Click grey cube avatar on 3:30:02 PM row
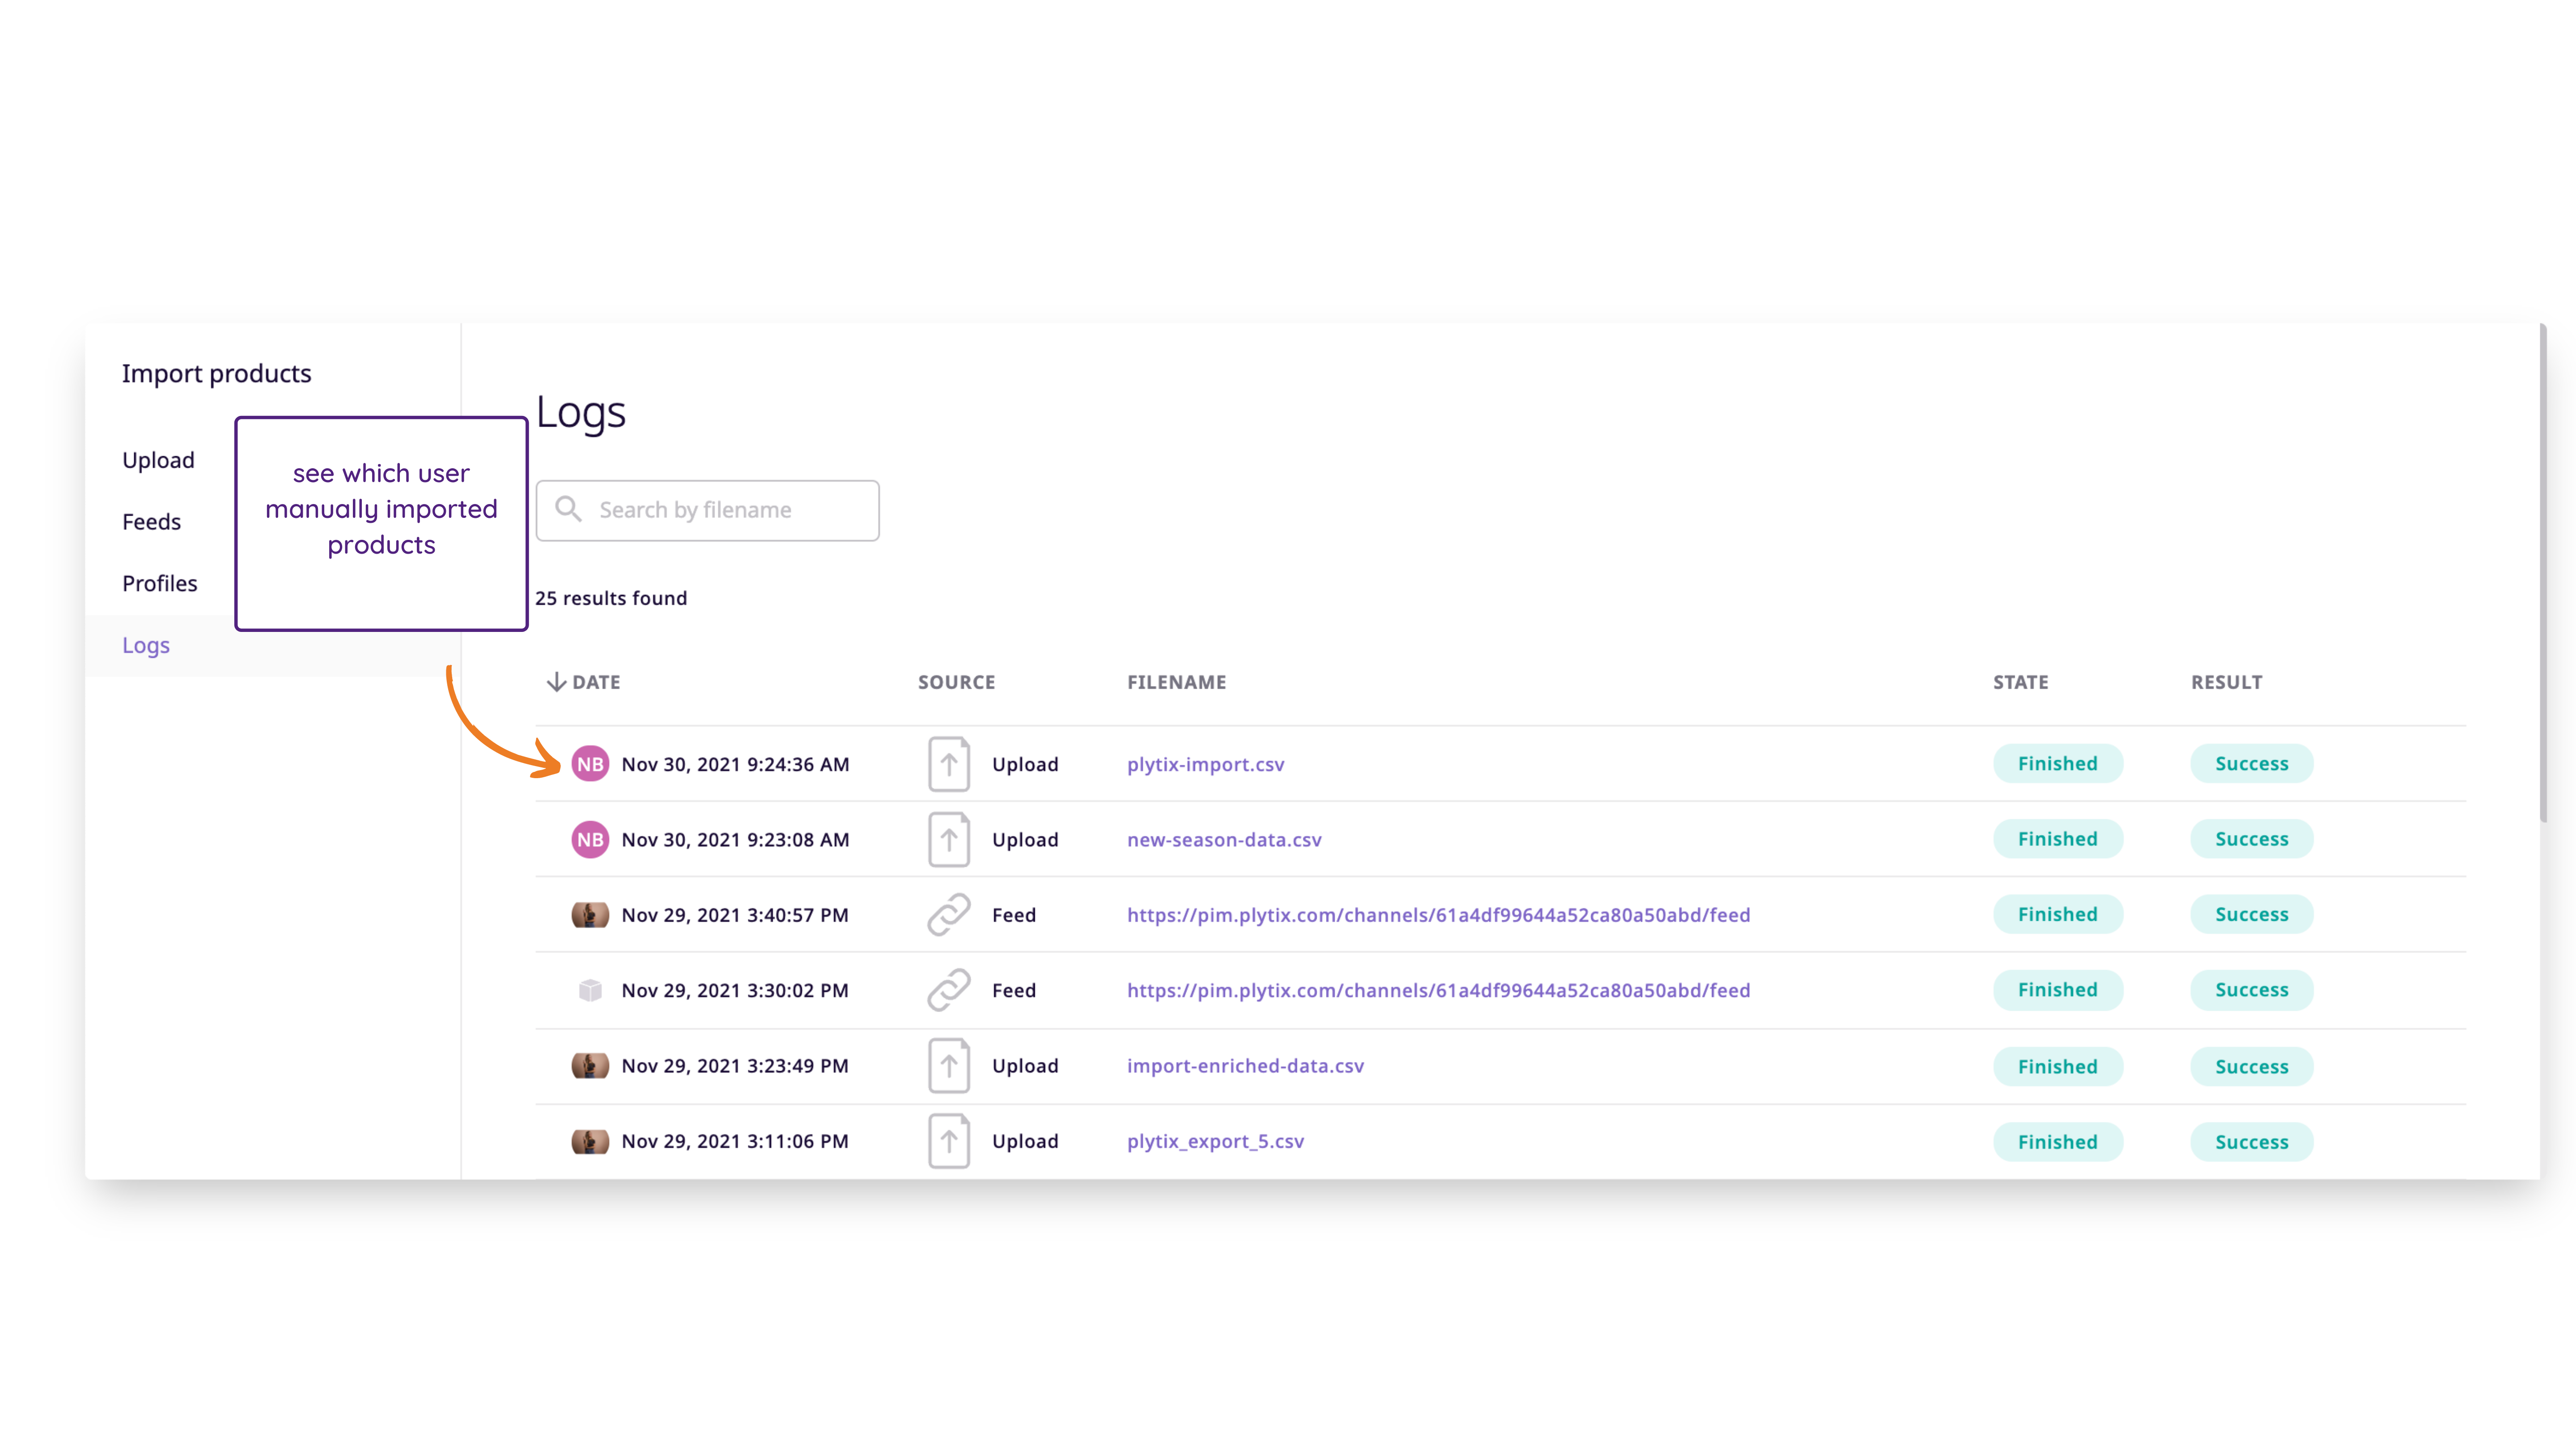The width and height of the screenshot is (2576, 1449). pos(590,990)
